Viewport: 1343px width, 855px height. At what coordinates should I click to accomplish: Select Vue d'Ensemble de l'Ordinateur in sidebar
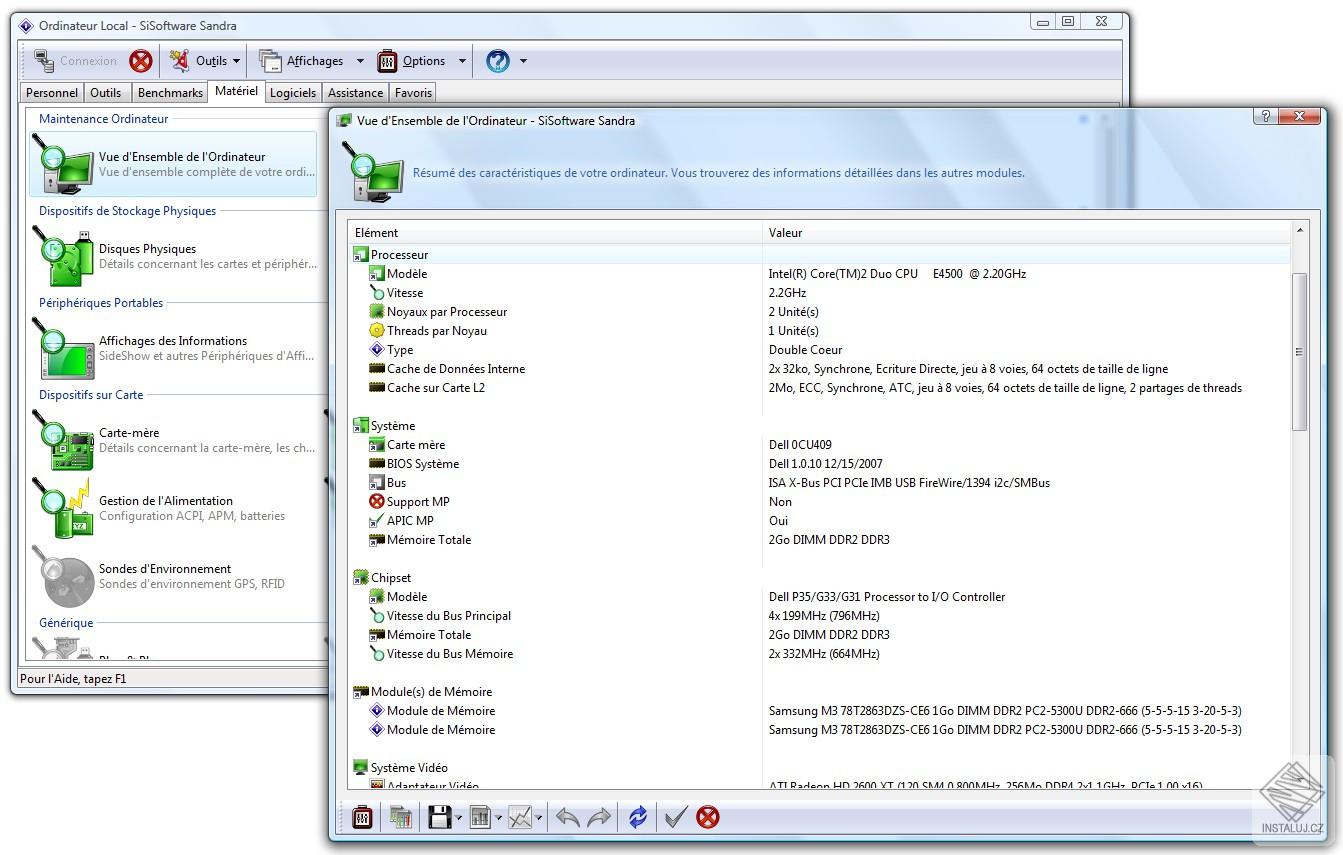point(64,163)
